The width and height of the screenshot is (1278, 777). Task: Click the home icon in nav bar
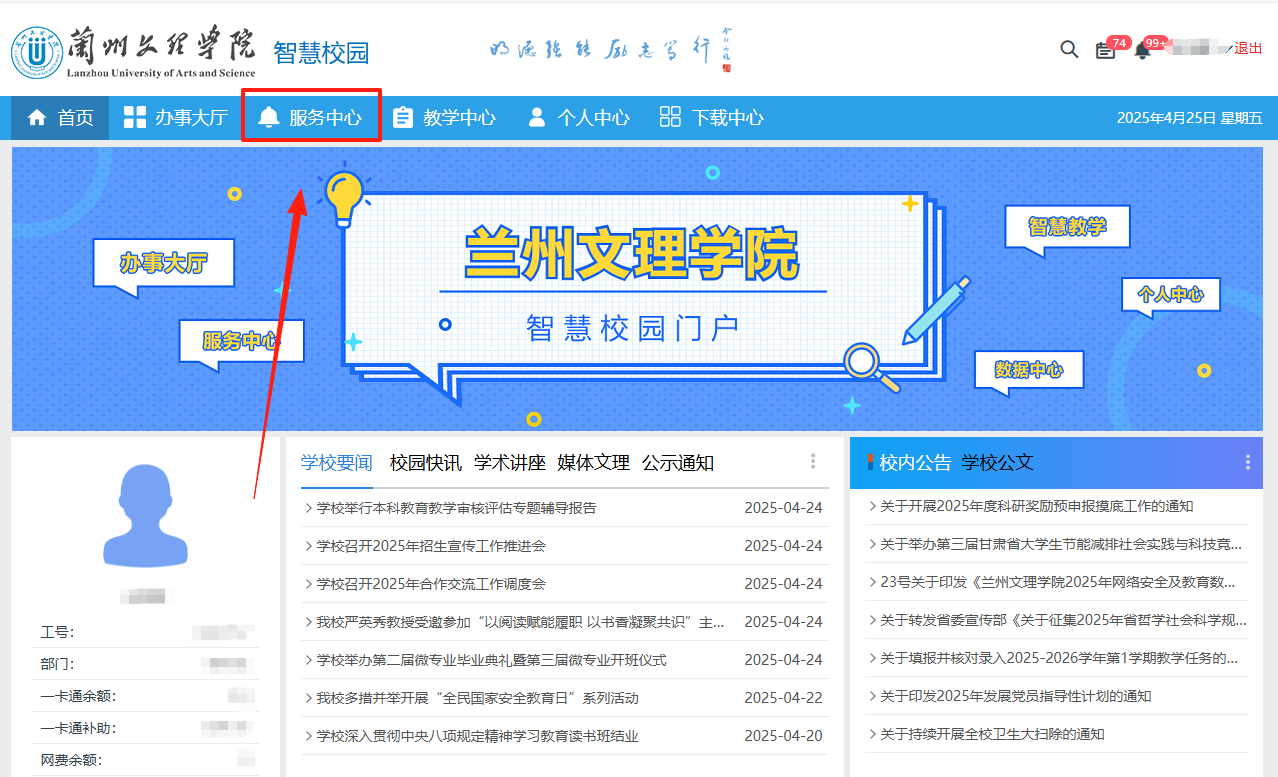37,117
